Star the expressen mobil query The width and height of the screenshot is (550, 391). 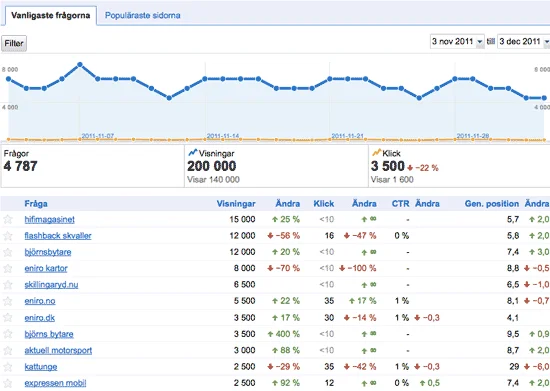[8, 383]
